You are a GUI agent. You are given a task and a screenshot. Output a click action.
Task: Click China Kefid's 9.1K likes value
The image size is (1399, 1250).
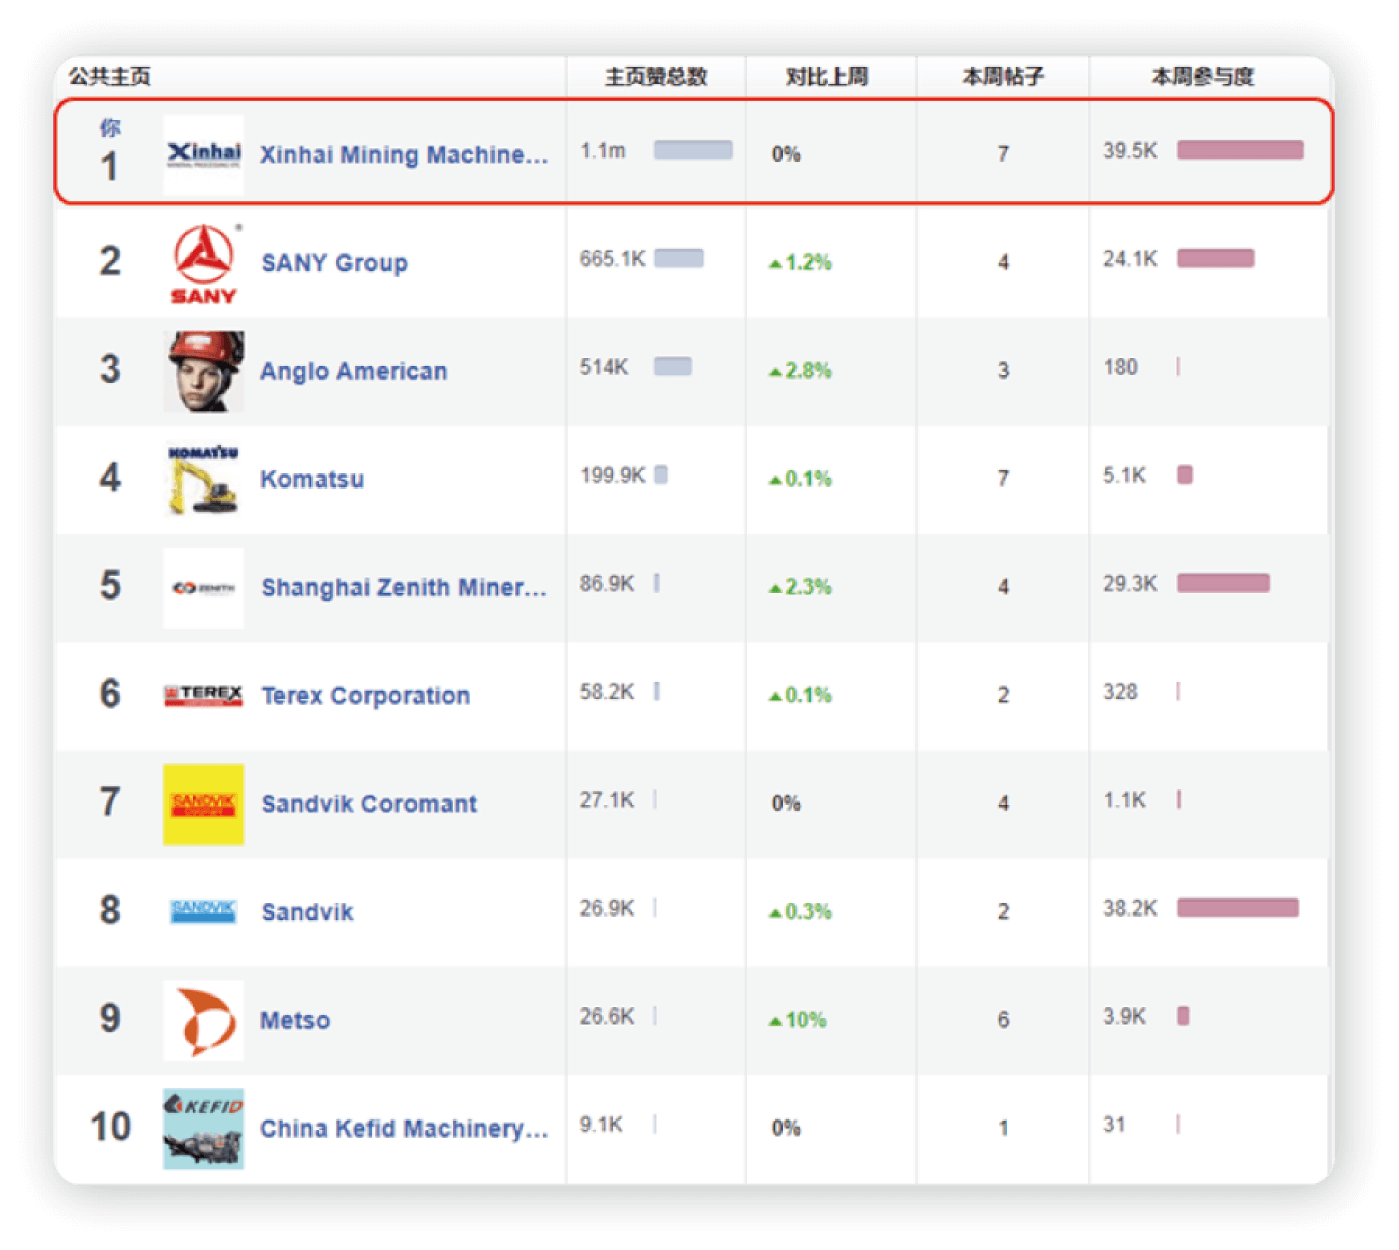602,1124
